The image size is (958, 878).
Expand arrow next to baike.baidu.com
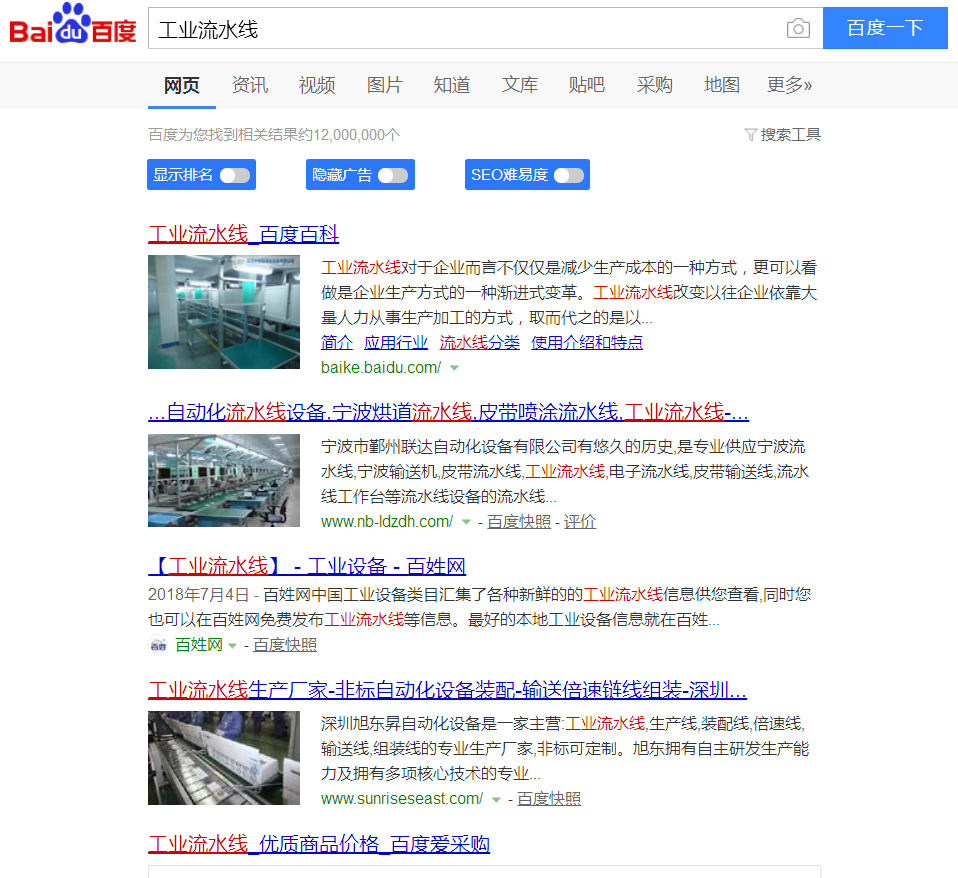tap(454, 368)
